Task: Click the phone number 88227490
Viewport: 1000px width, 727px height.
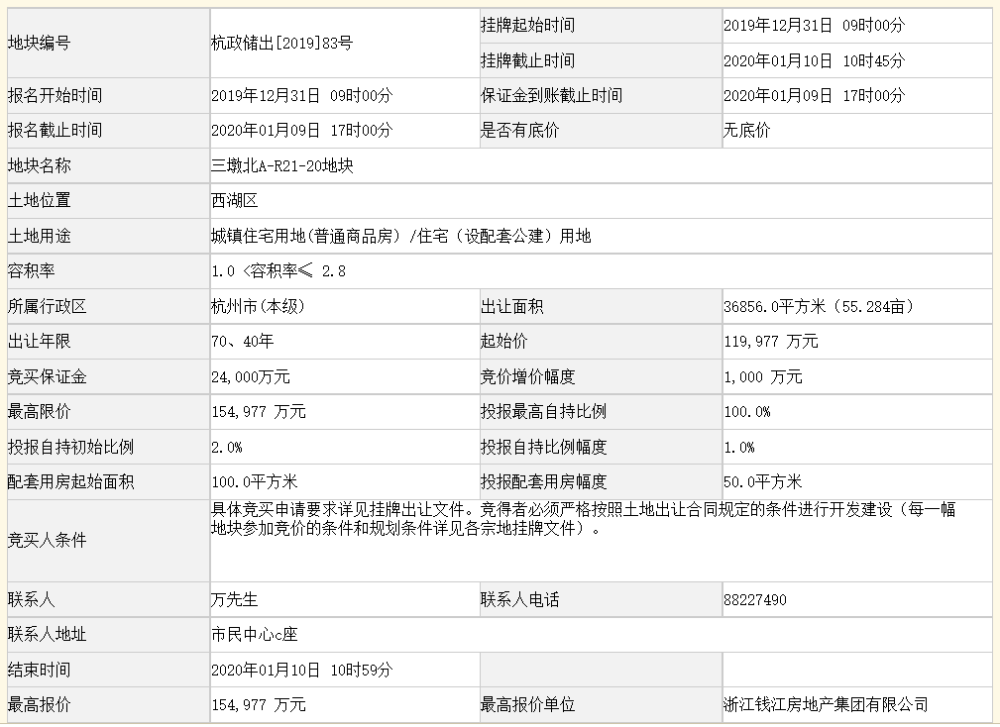Action: coord(752,600)
